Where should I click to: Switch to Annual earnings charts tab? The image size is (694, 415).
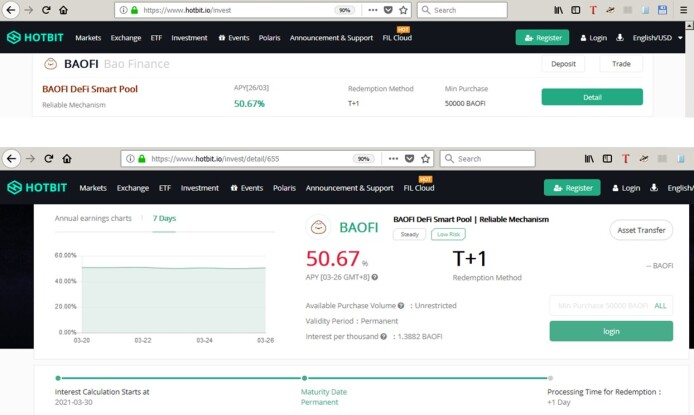[x=93, y=218]
